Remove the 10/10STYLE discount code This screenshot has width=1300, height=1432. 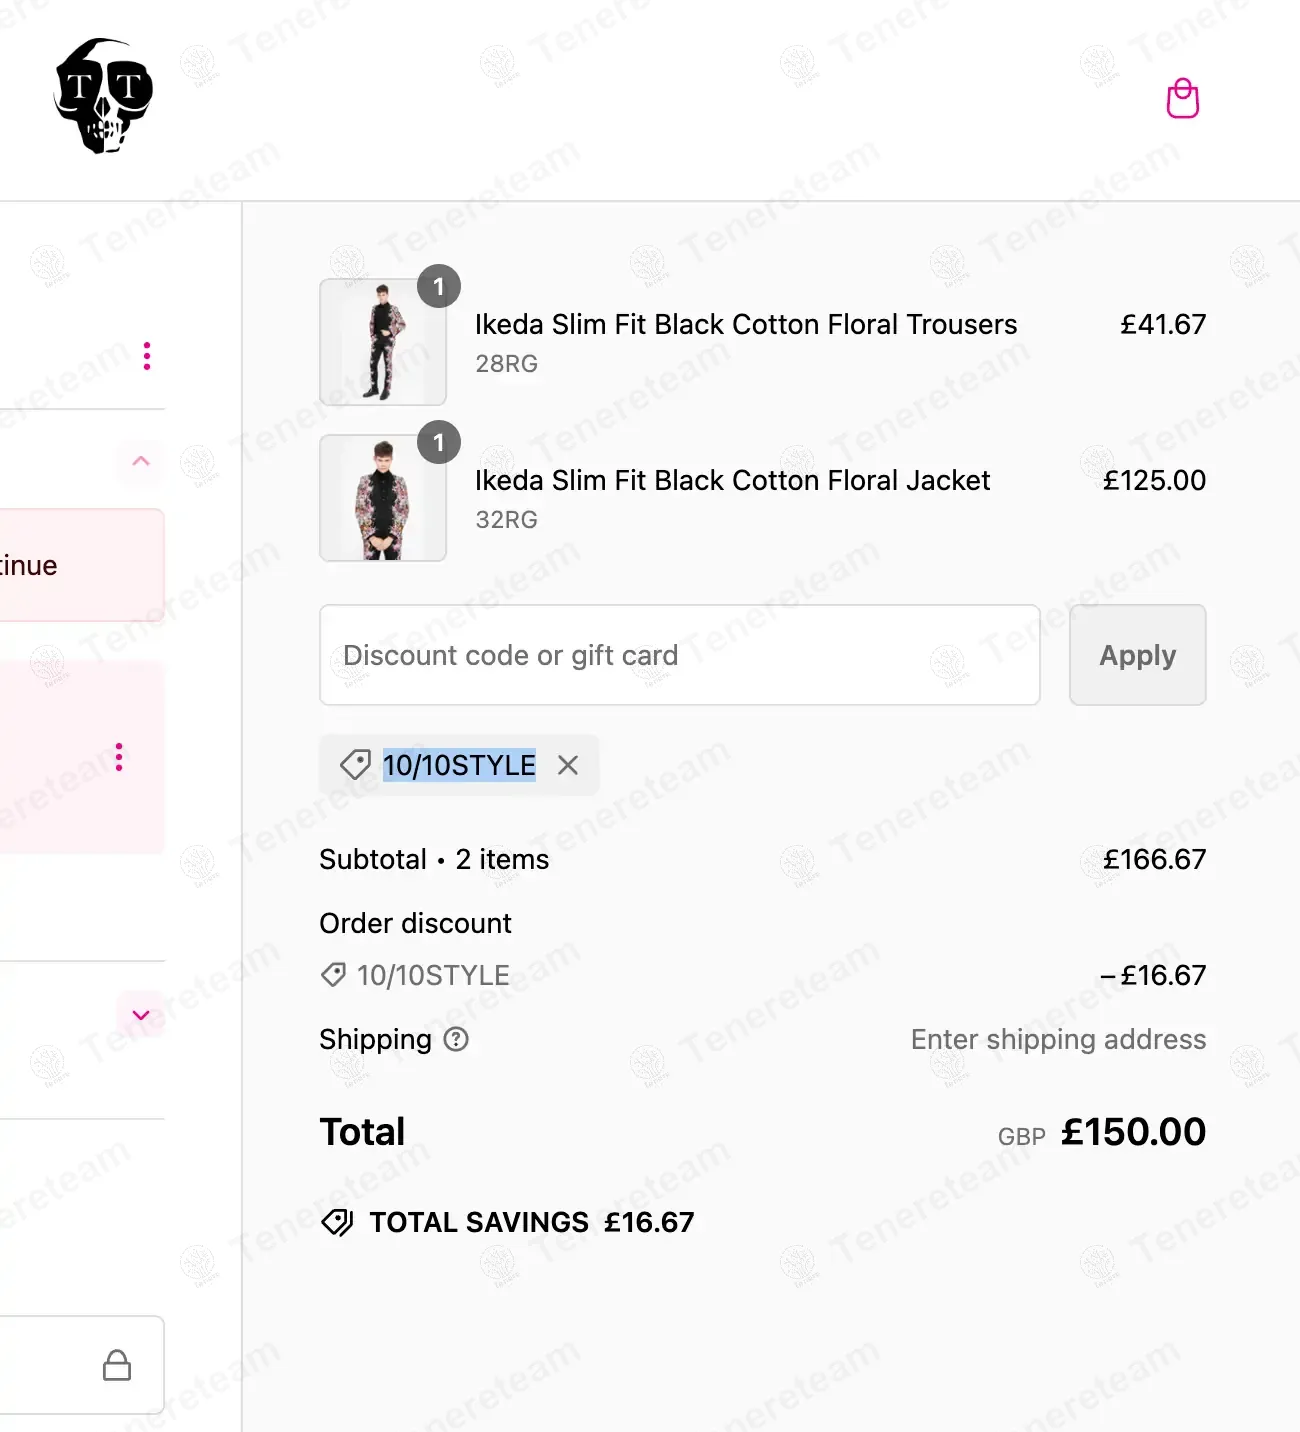click(x=568, y=765)
